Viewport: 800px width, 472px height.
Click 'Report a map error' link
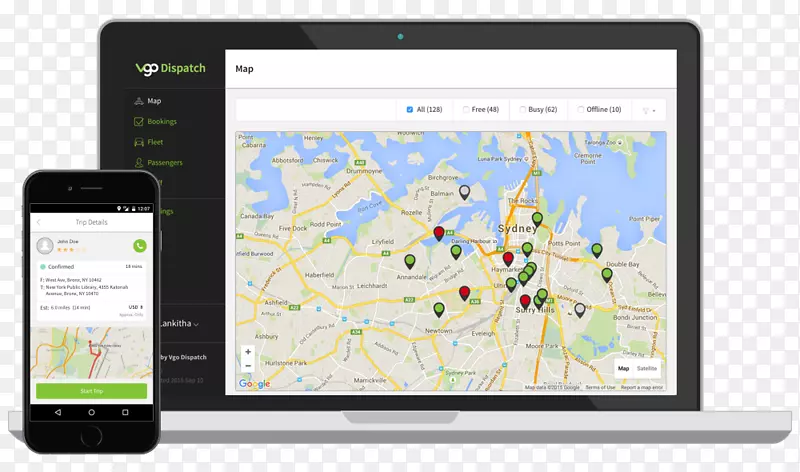click(642, 387)
